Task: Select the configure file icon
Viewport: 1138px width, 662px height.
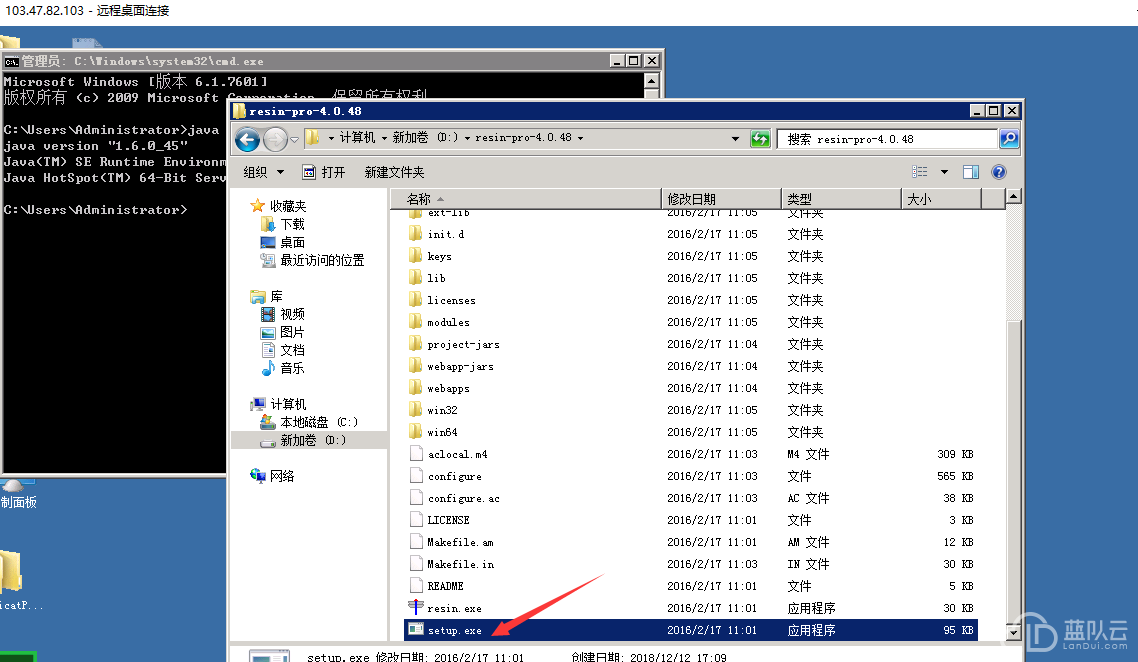Action: 416,475
